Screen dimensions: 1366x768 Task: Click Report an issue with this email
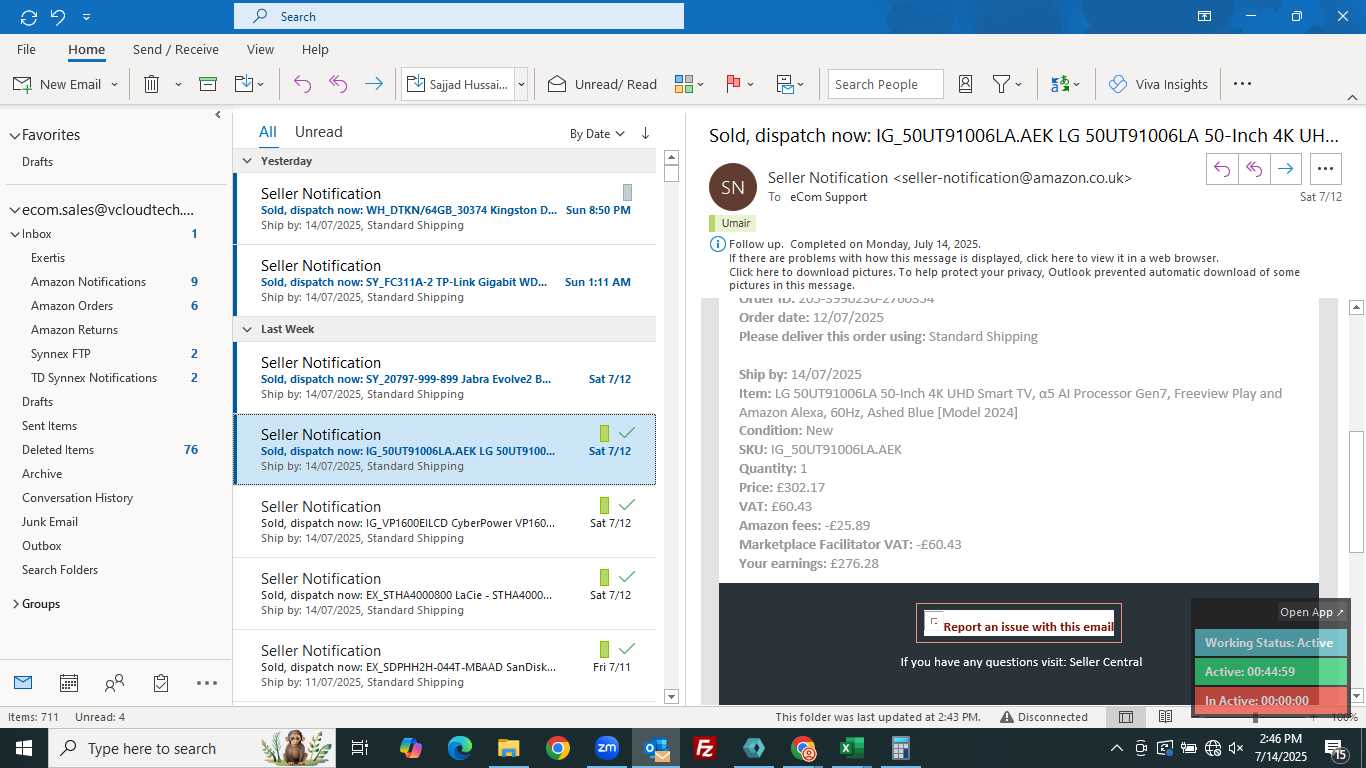coord(1028,627)
